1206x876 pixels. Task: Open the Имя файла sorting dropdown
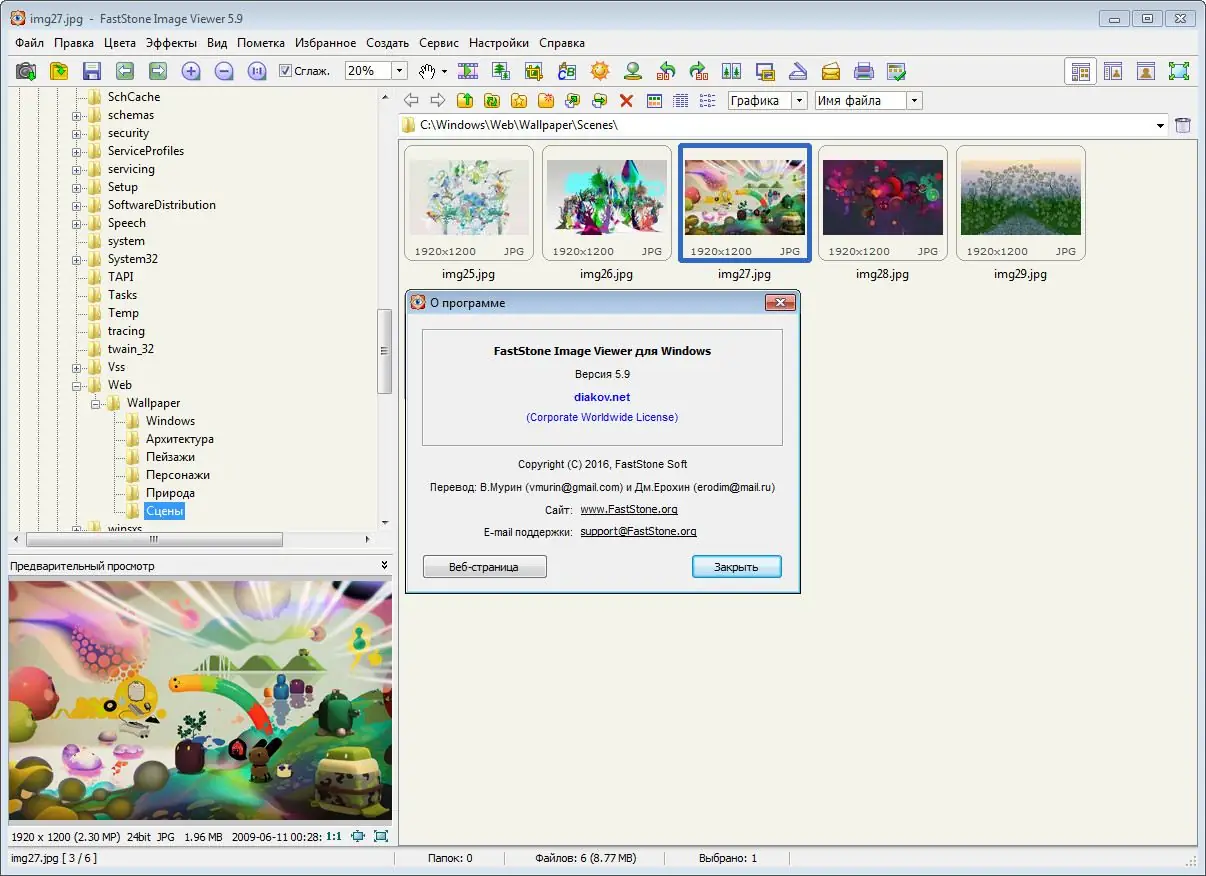[913, 100]
